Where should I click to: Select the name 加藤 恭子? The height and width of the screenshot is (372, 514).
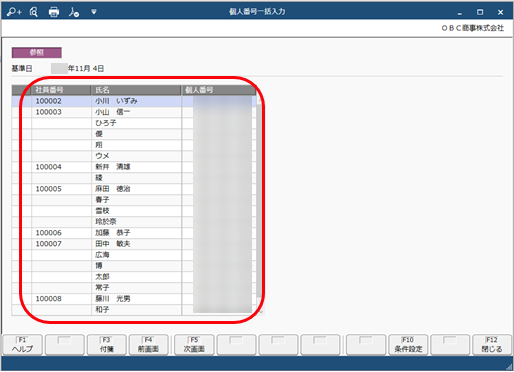(113, 233)
